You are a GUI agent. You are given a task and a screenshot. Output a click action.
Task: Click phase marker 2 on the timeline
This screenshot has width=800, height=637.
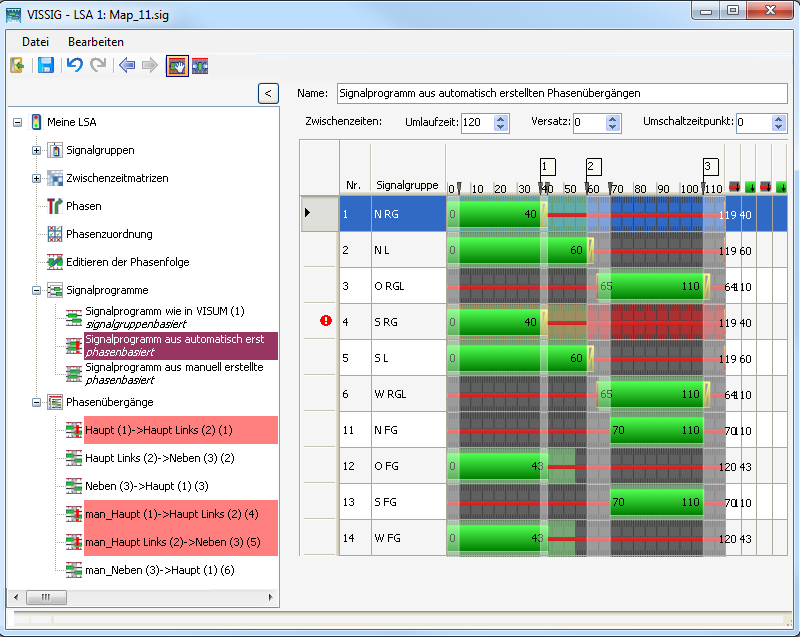pos(592,166)
